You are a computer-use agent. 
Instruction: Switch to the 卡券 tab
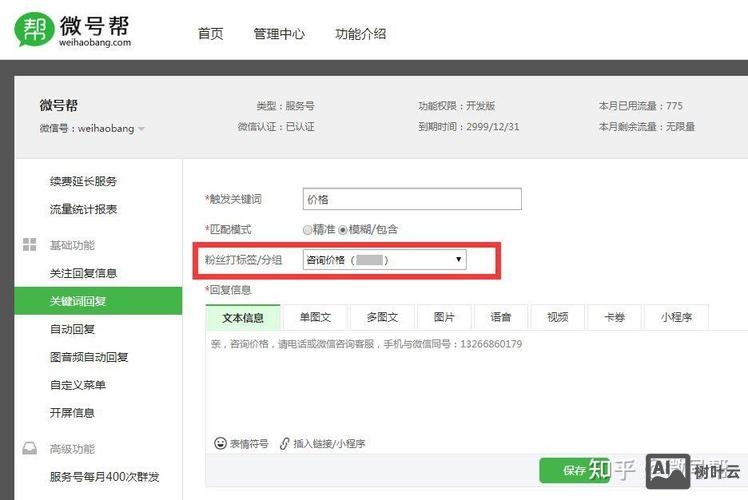pos(614,317)
